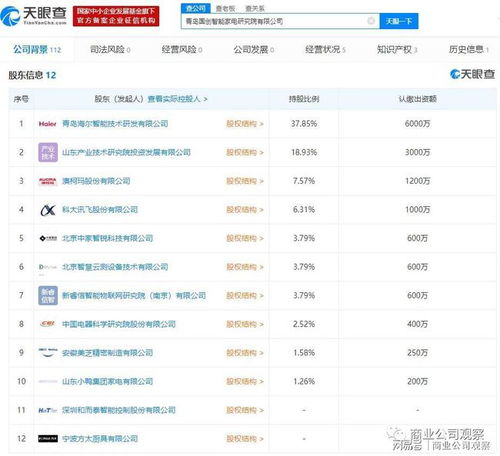Click the 天眼一下 search button
This screenshot has height=456, width=500.
[x=399, y=21]
